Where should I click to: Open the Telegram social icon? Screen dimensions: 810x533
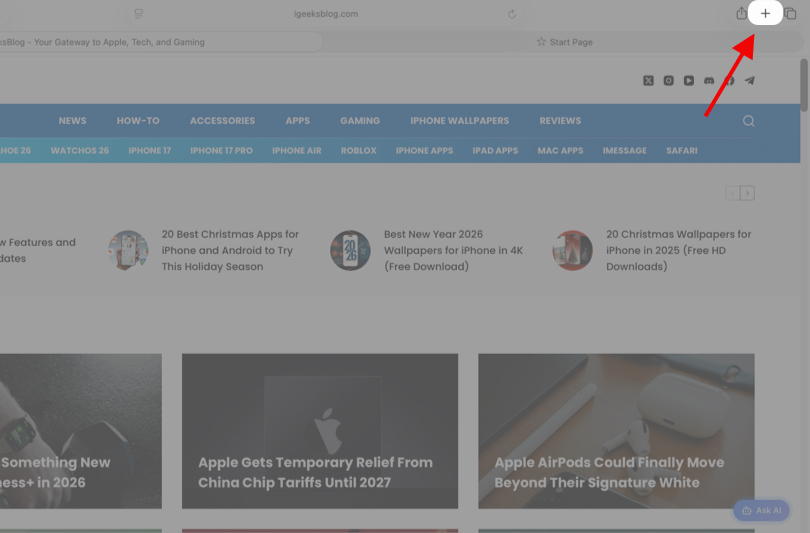pos(750,81)
